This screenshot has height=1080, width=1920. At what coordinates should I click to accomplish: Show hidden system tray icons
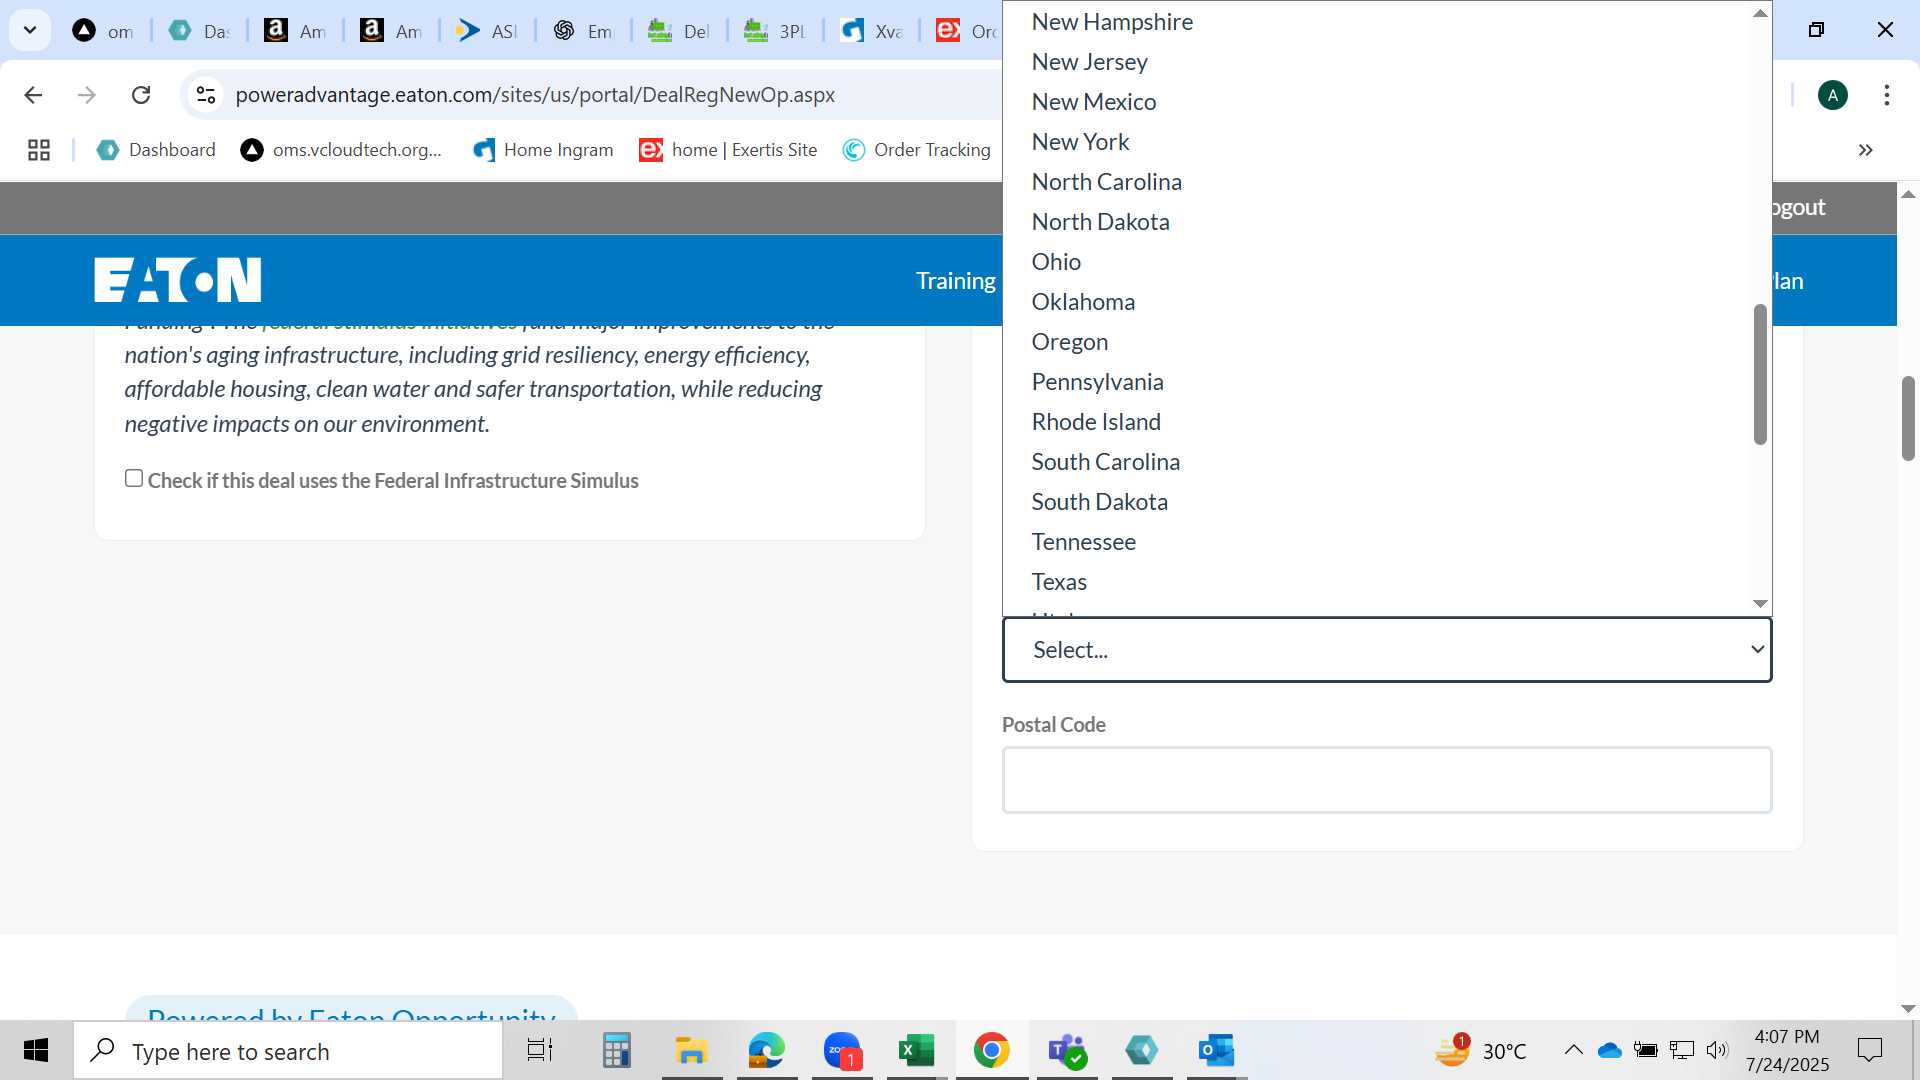tap(1573, 1050)
